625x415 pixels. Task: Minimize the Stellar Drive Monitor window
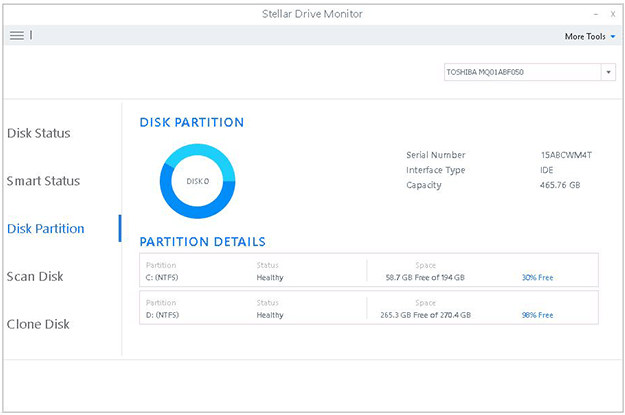(x=596, y=14)
